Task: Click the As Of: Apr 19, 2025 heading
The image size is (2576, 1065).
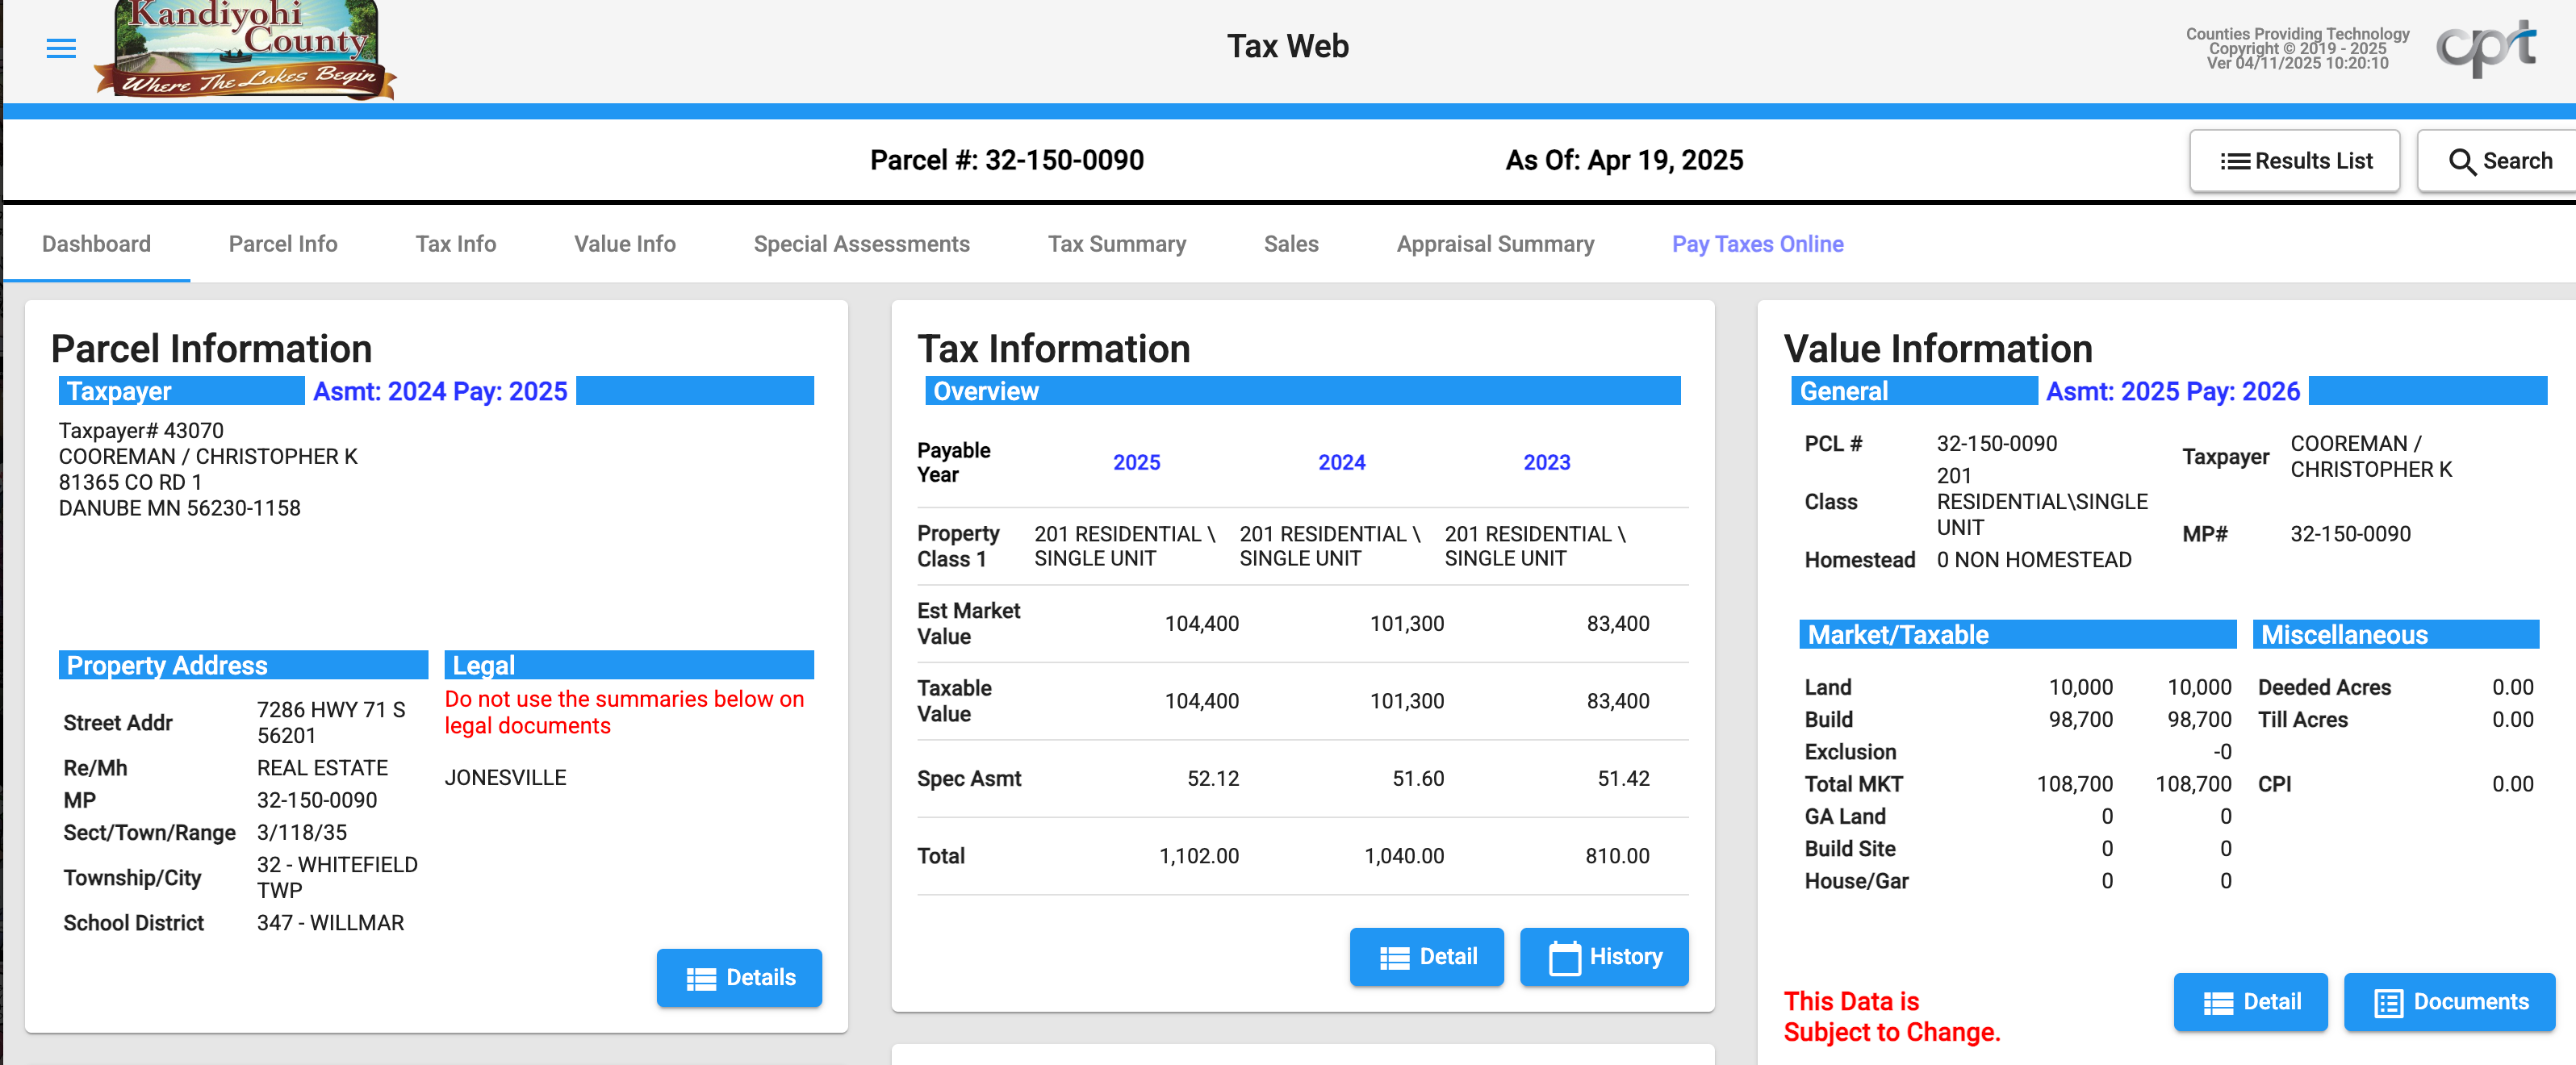Action: (x=1624, y=160)
